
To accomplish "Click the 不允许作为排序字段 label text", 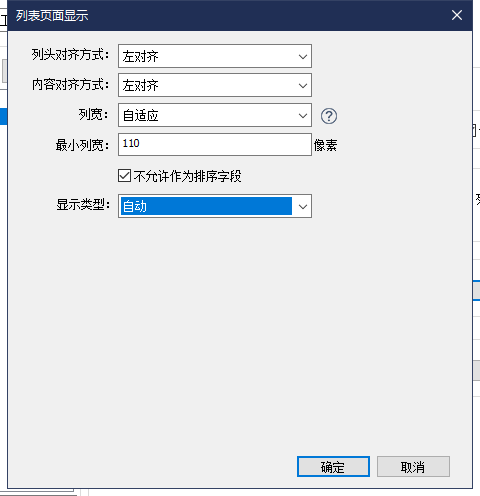I will tap(188, 176).
